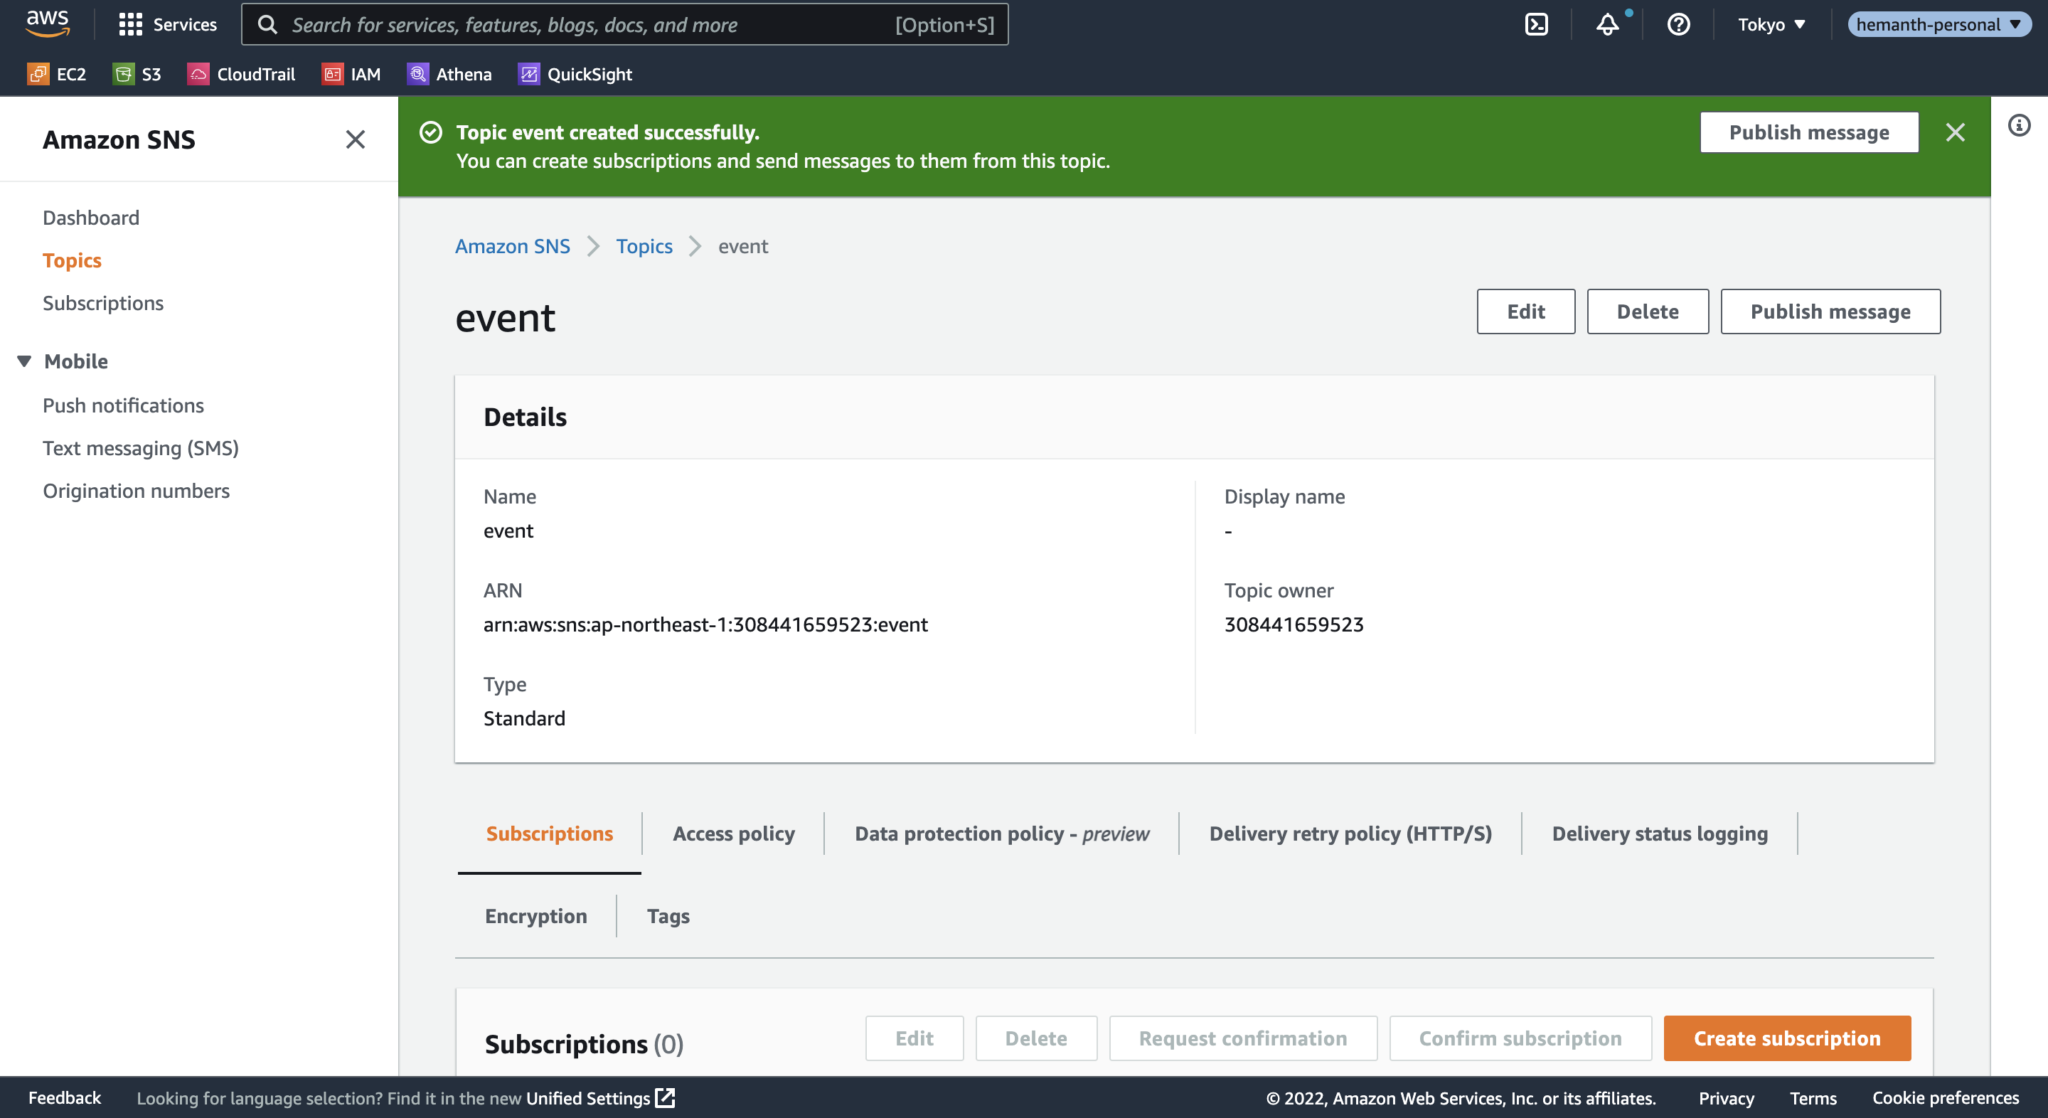
Task: Open the Tokyo region selector
Action: 1771,24
